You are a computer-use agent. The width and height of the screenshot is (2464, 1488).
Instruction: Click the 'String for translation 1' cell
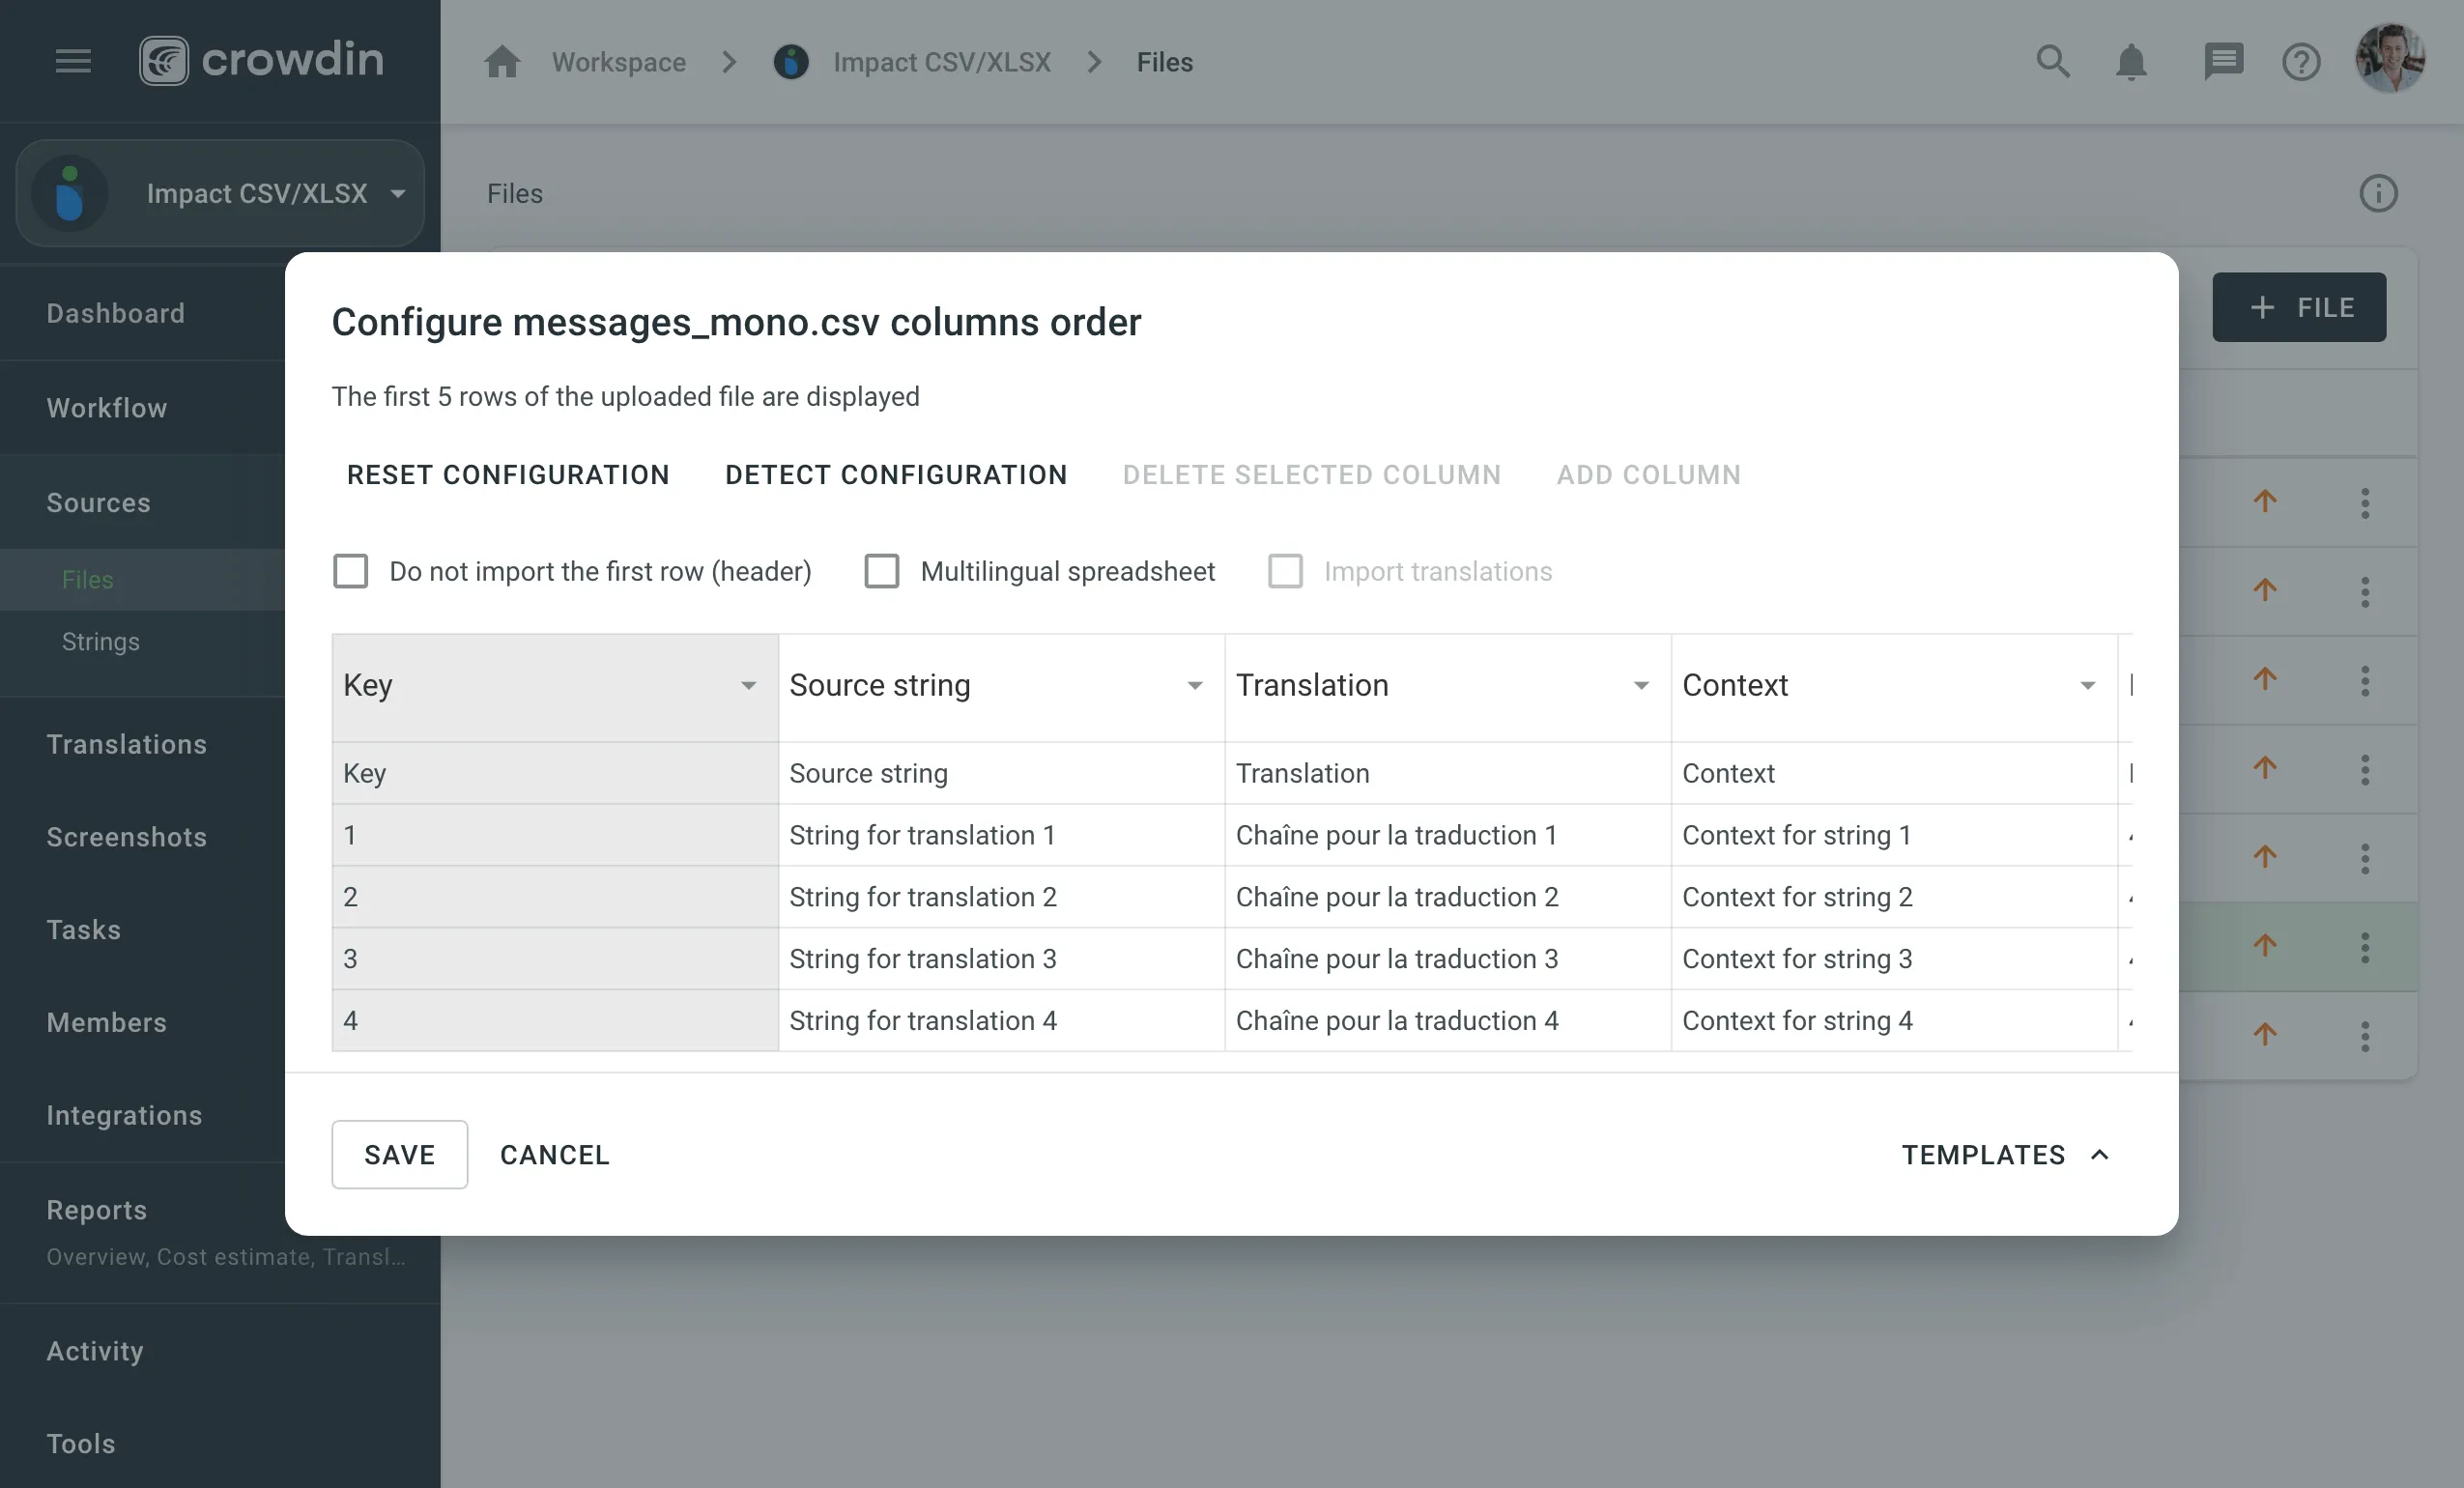(1001, 835)
